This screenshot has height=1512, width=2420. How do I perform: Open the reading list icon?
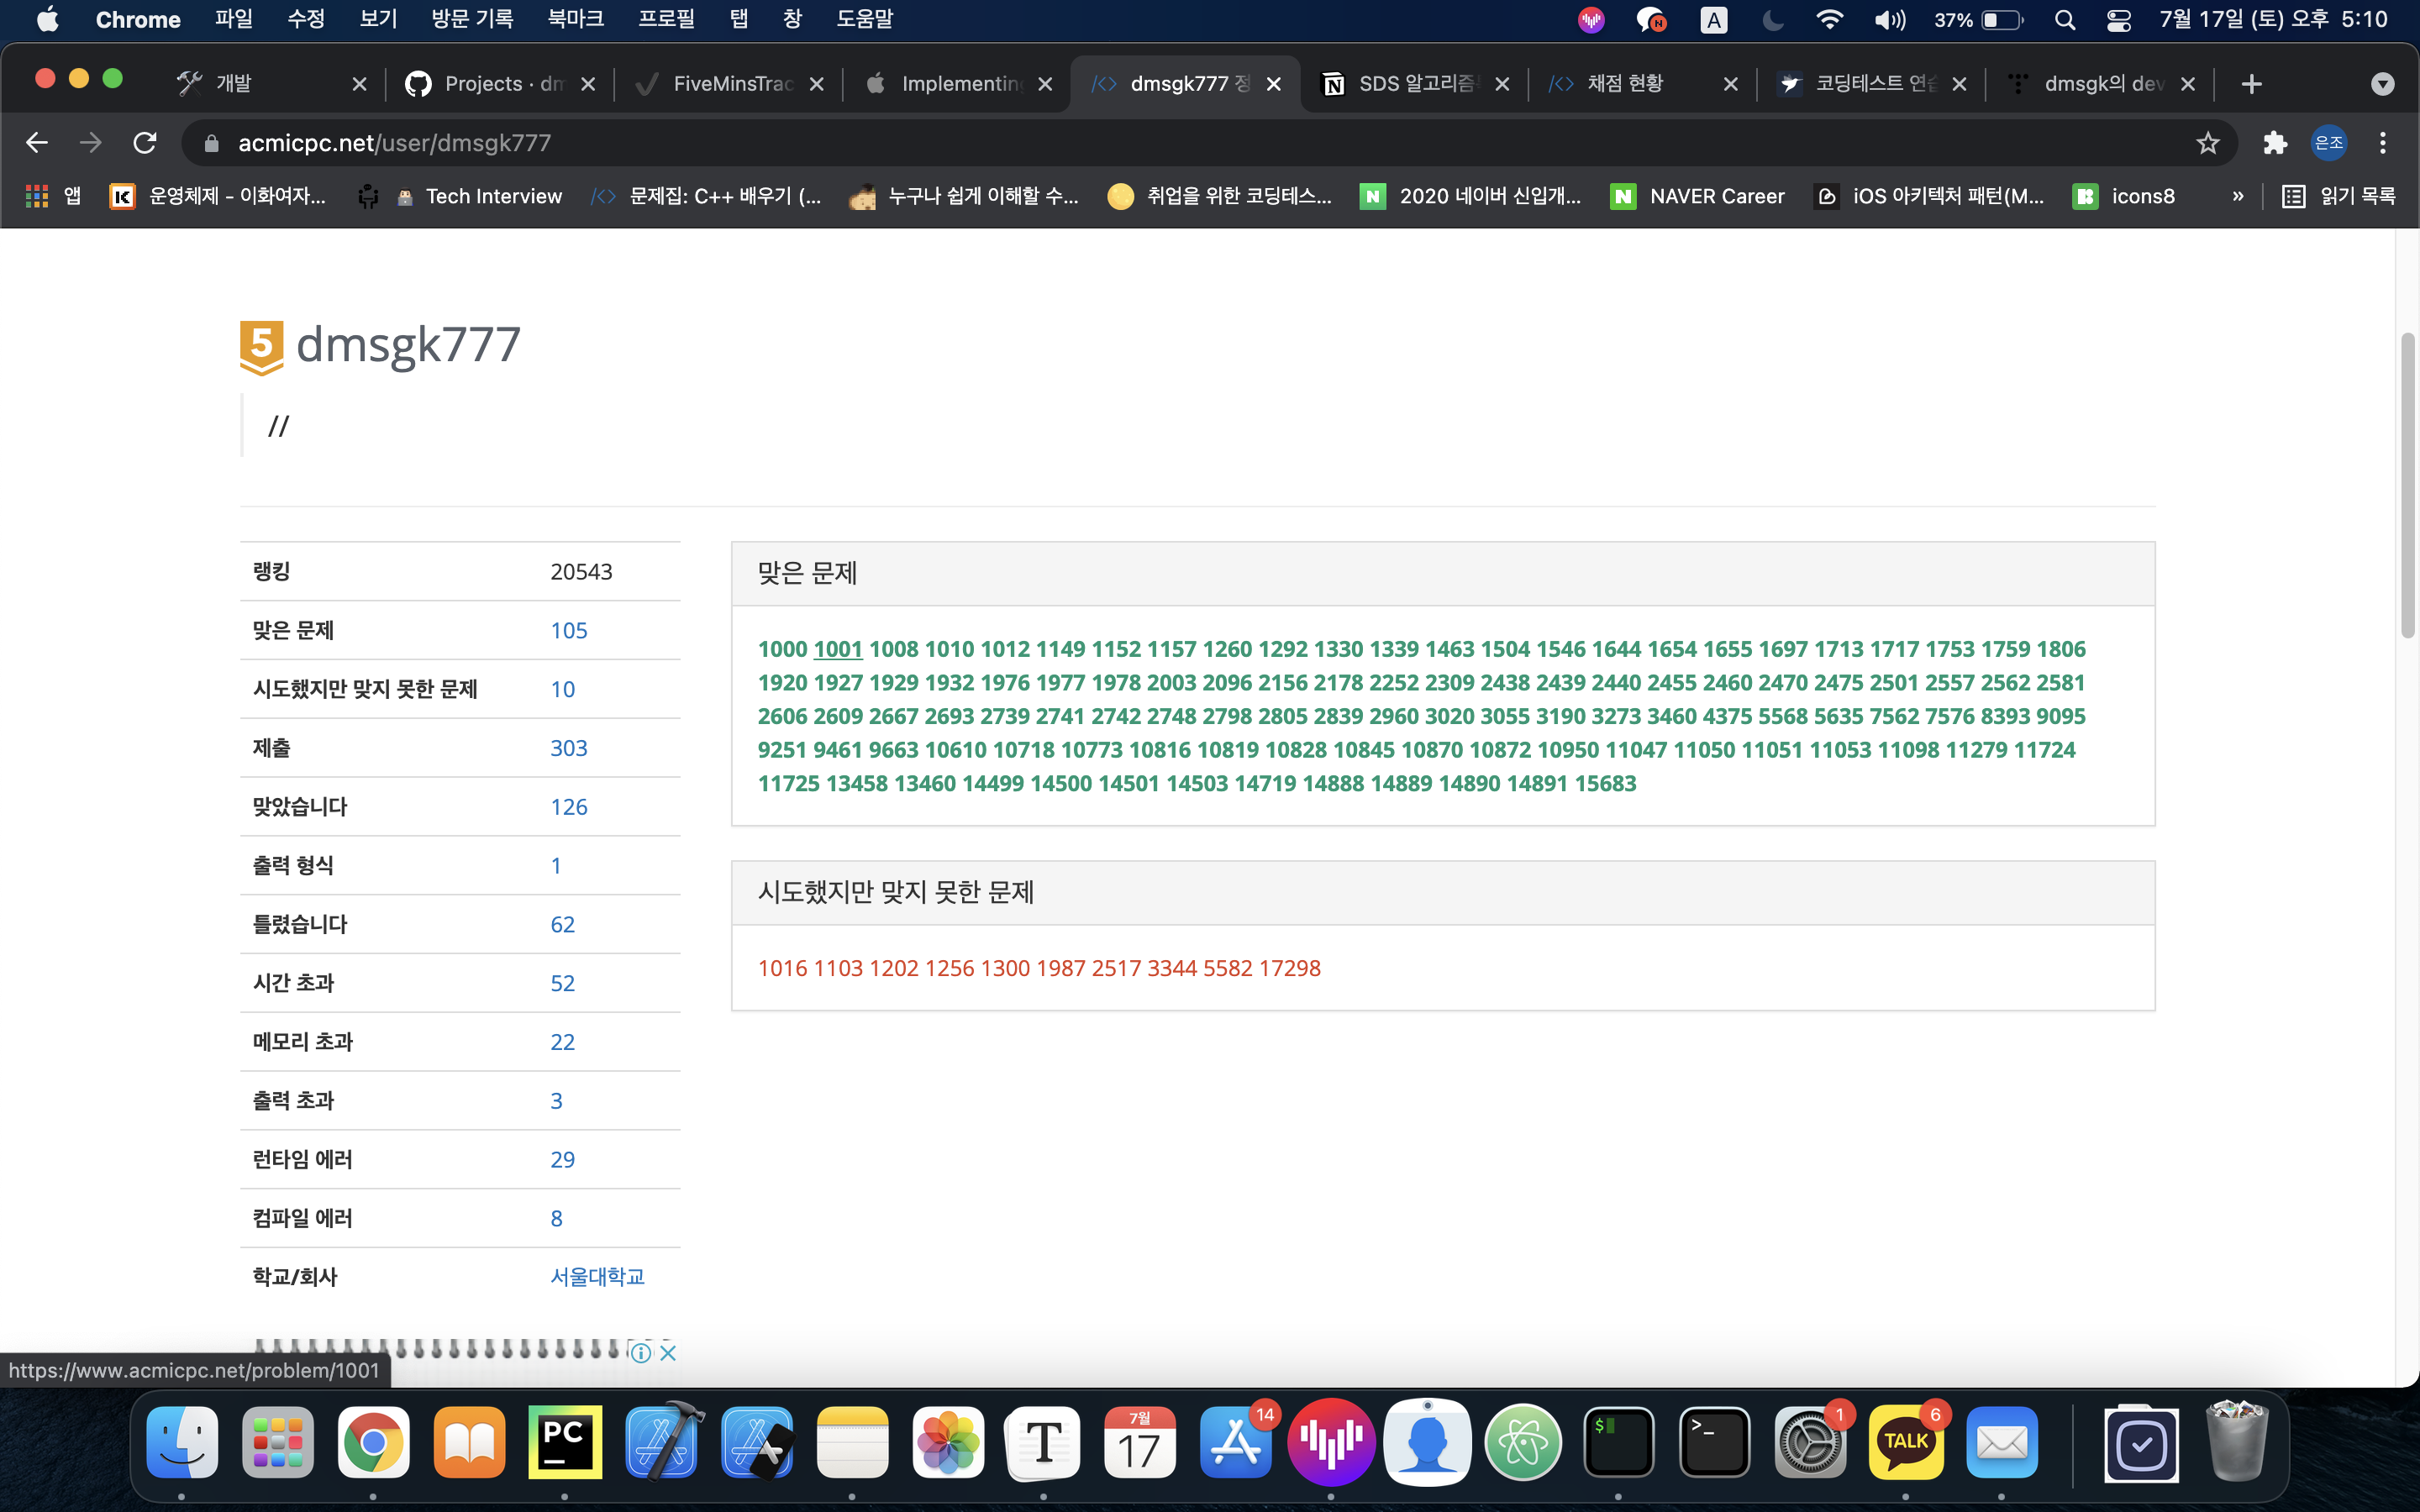pos(2293,196)
